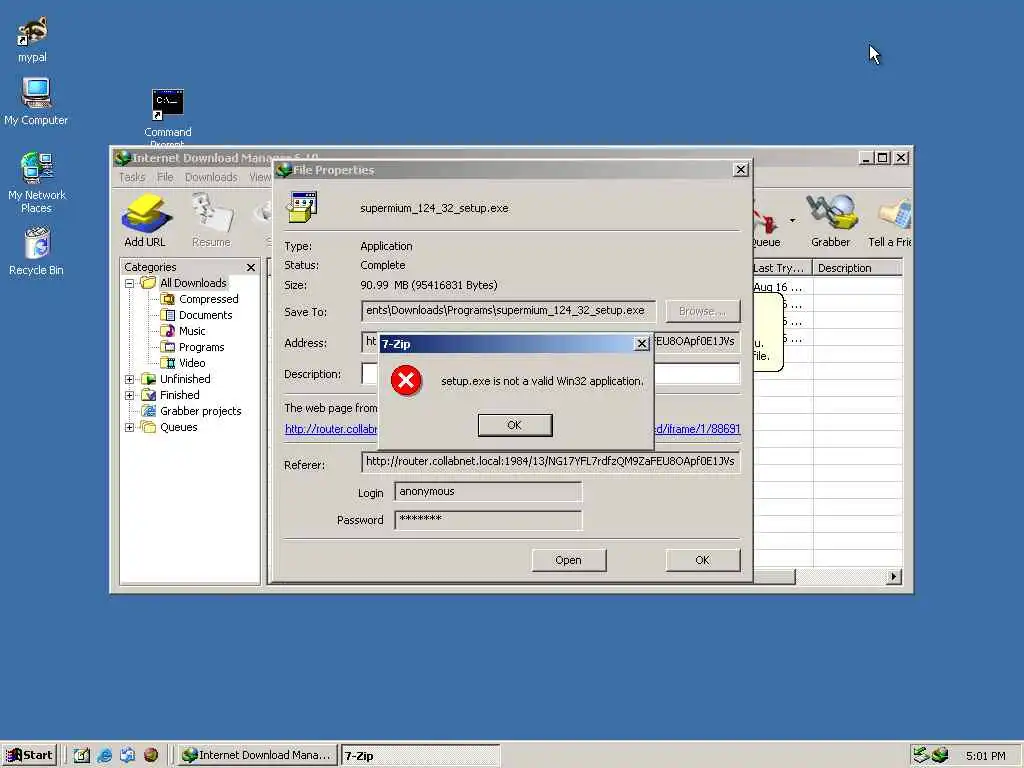Open the Queue dropdown arrow in toolbar

pos(792,221)
